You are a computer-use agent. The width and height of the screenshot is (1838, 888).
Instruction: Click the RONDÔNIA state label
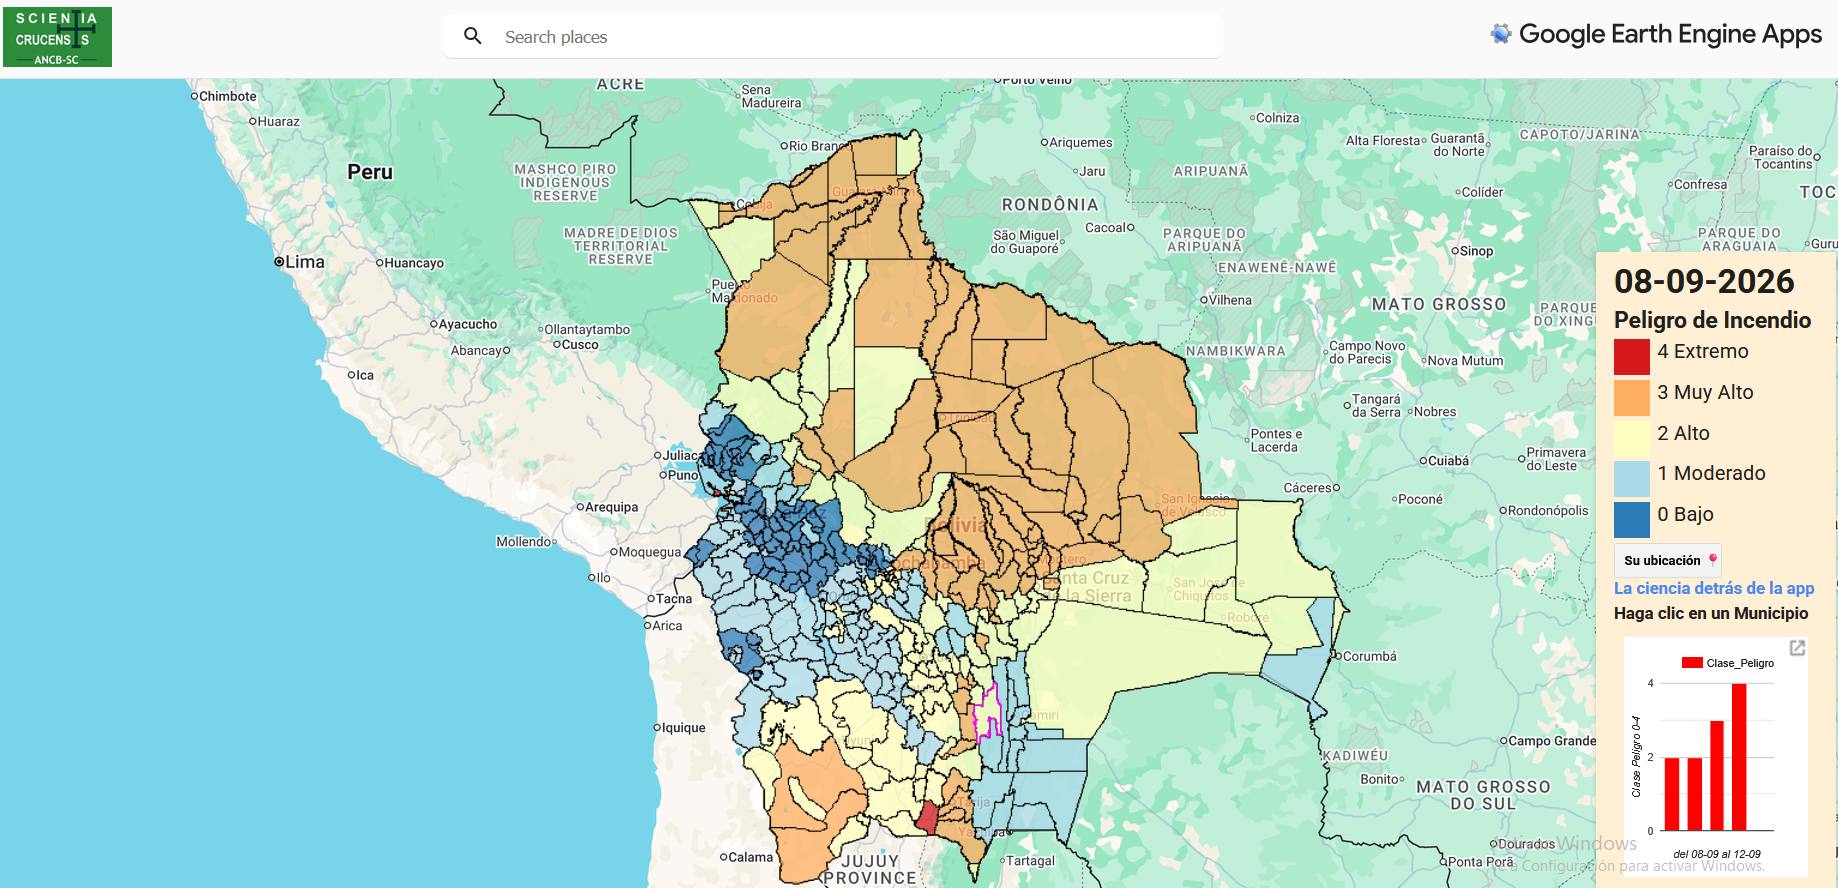tap(1050, 204)
